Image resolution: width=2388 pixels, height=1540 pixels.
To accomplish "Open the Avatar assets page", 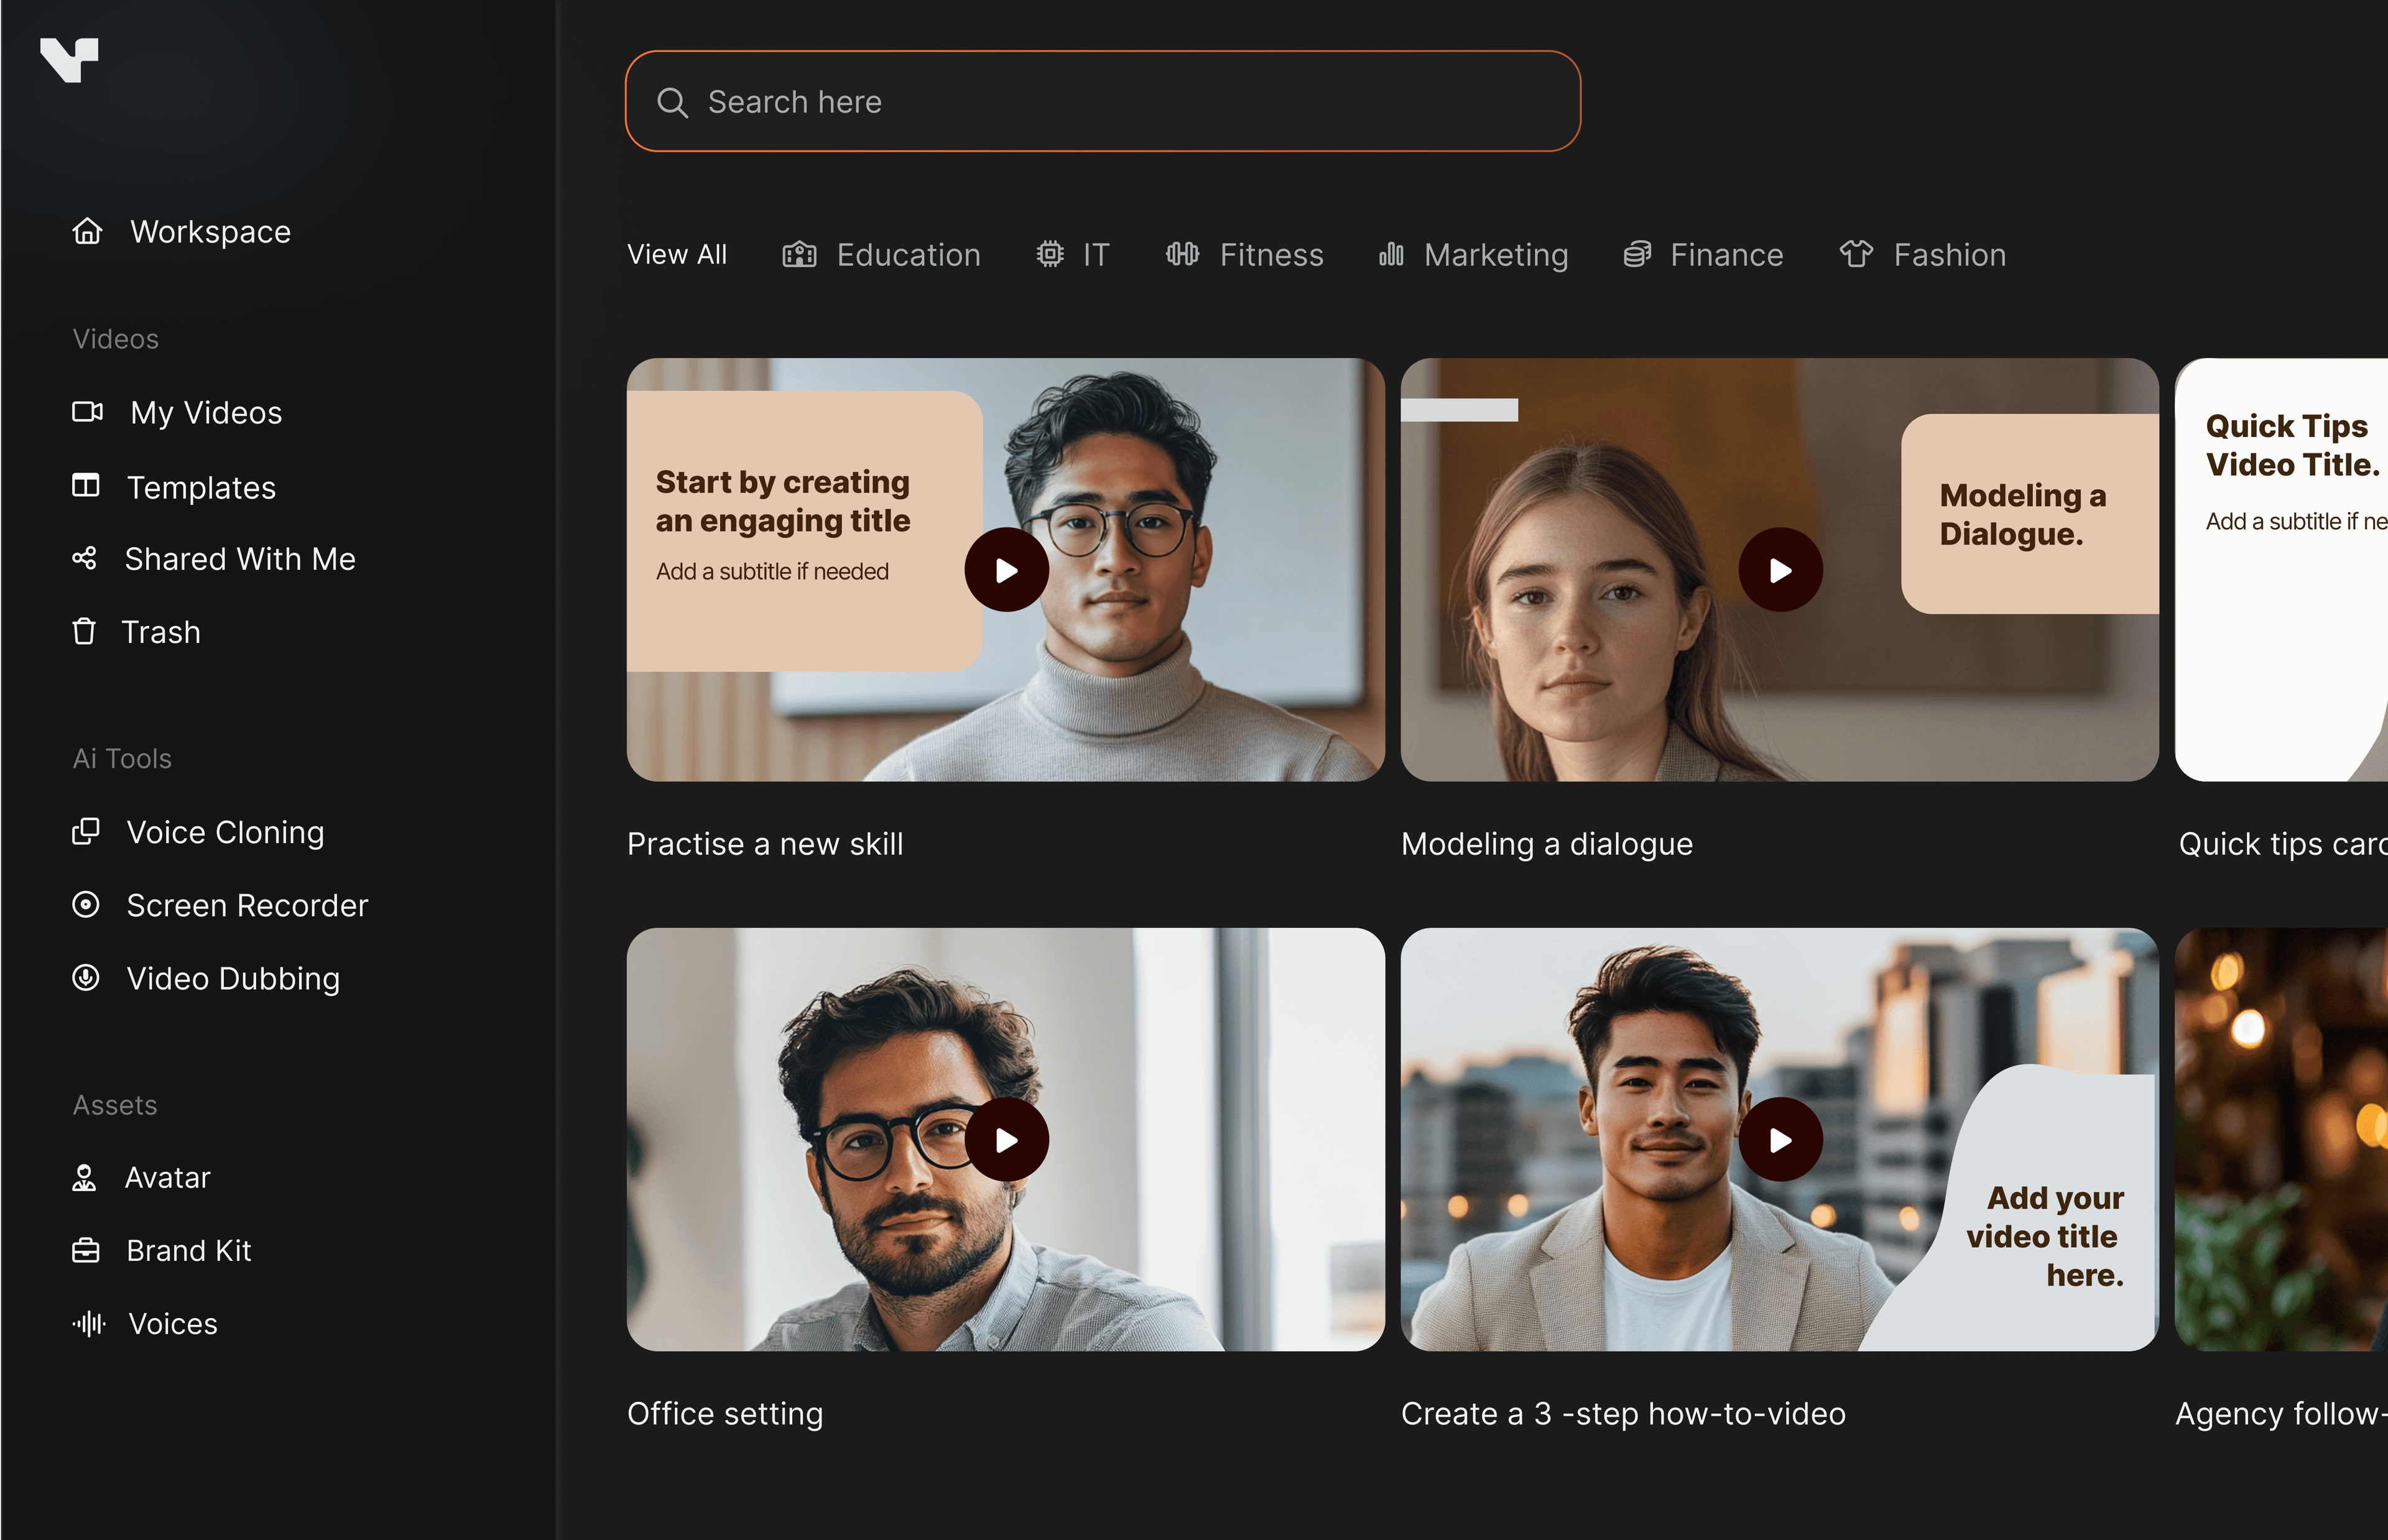I will [167, 1177].
